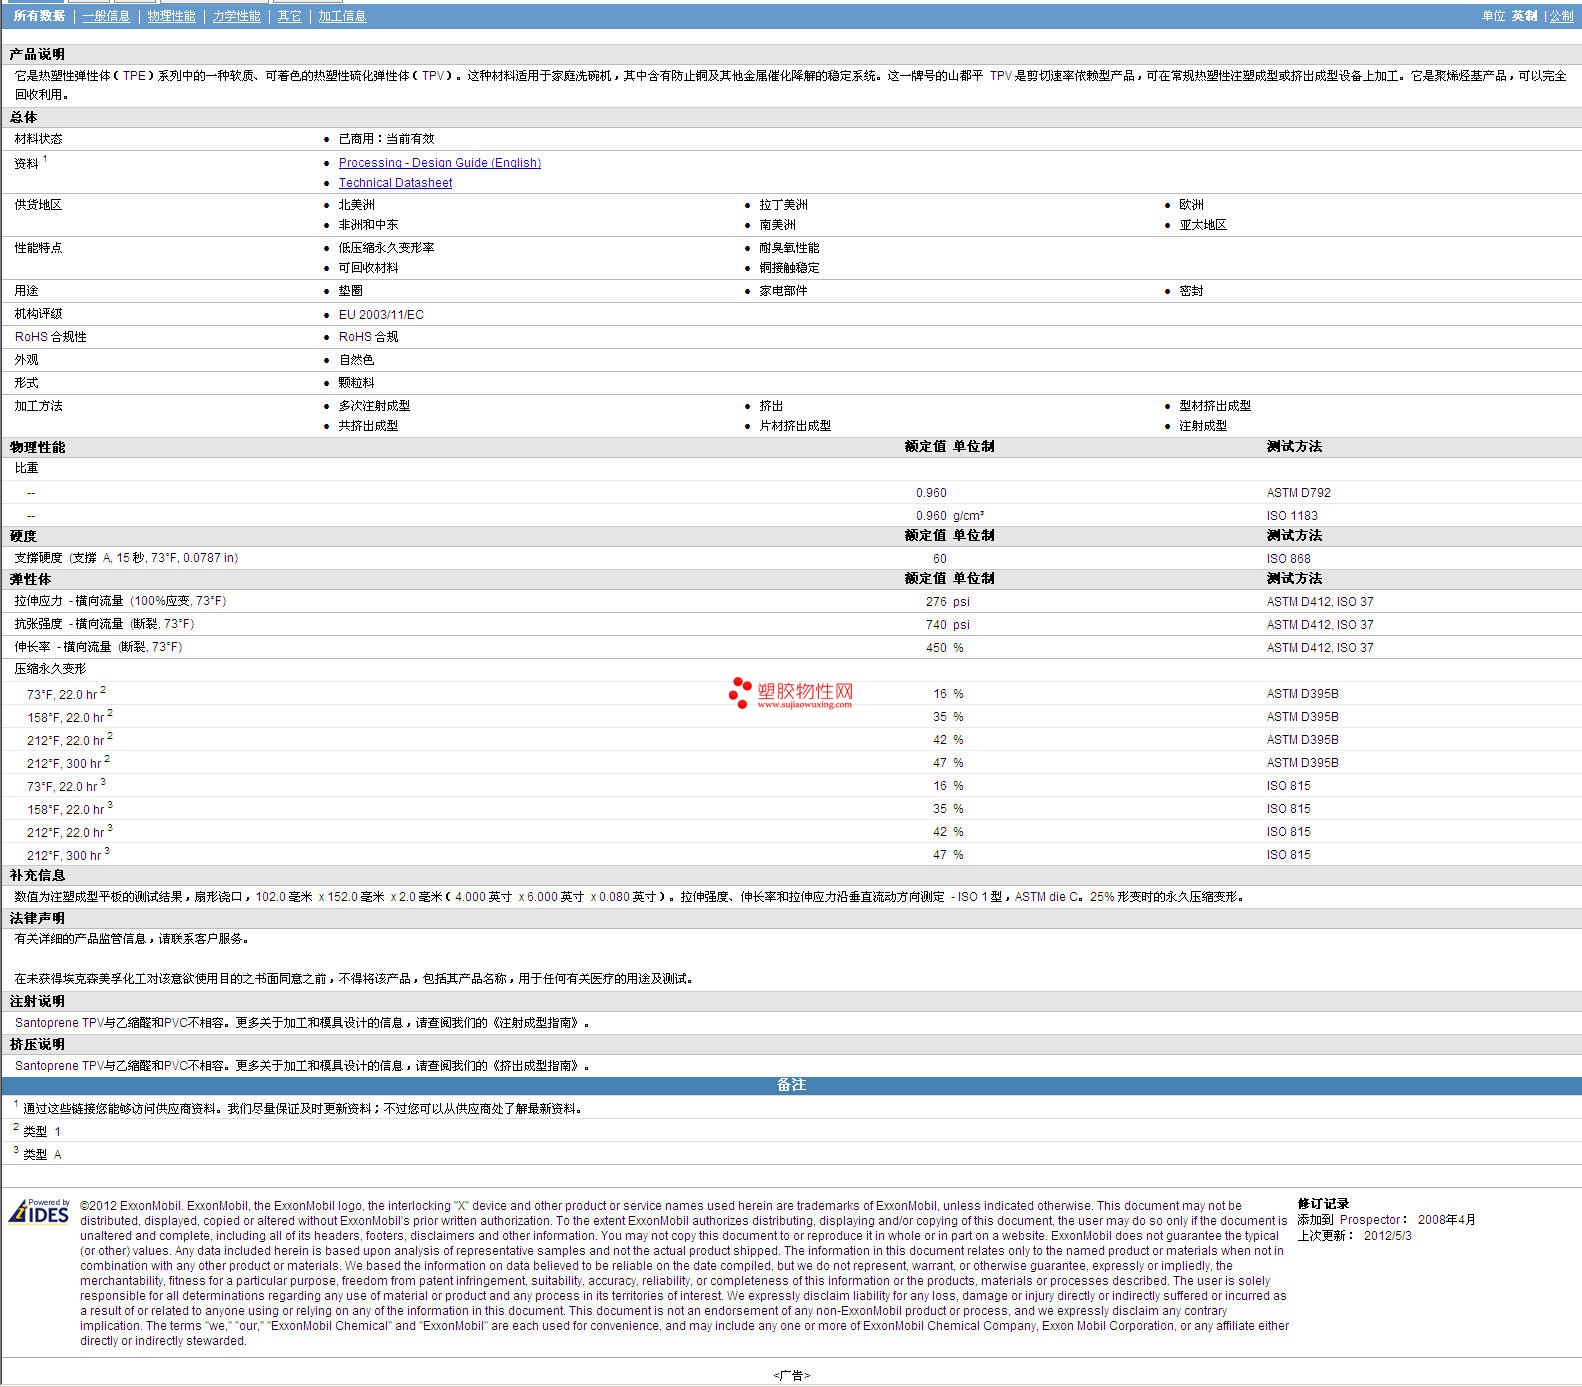Select the 所有数据 tab
The height and width of the screenshot is (1387, 1582).
39,16
